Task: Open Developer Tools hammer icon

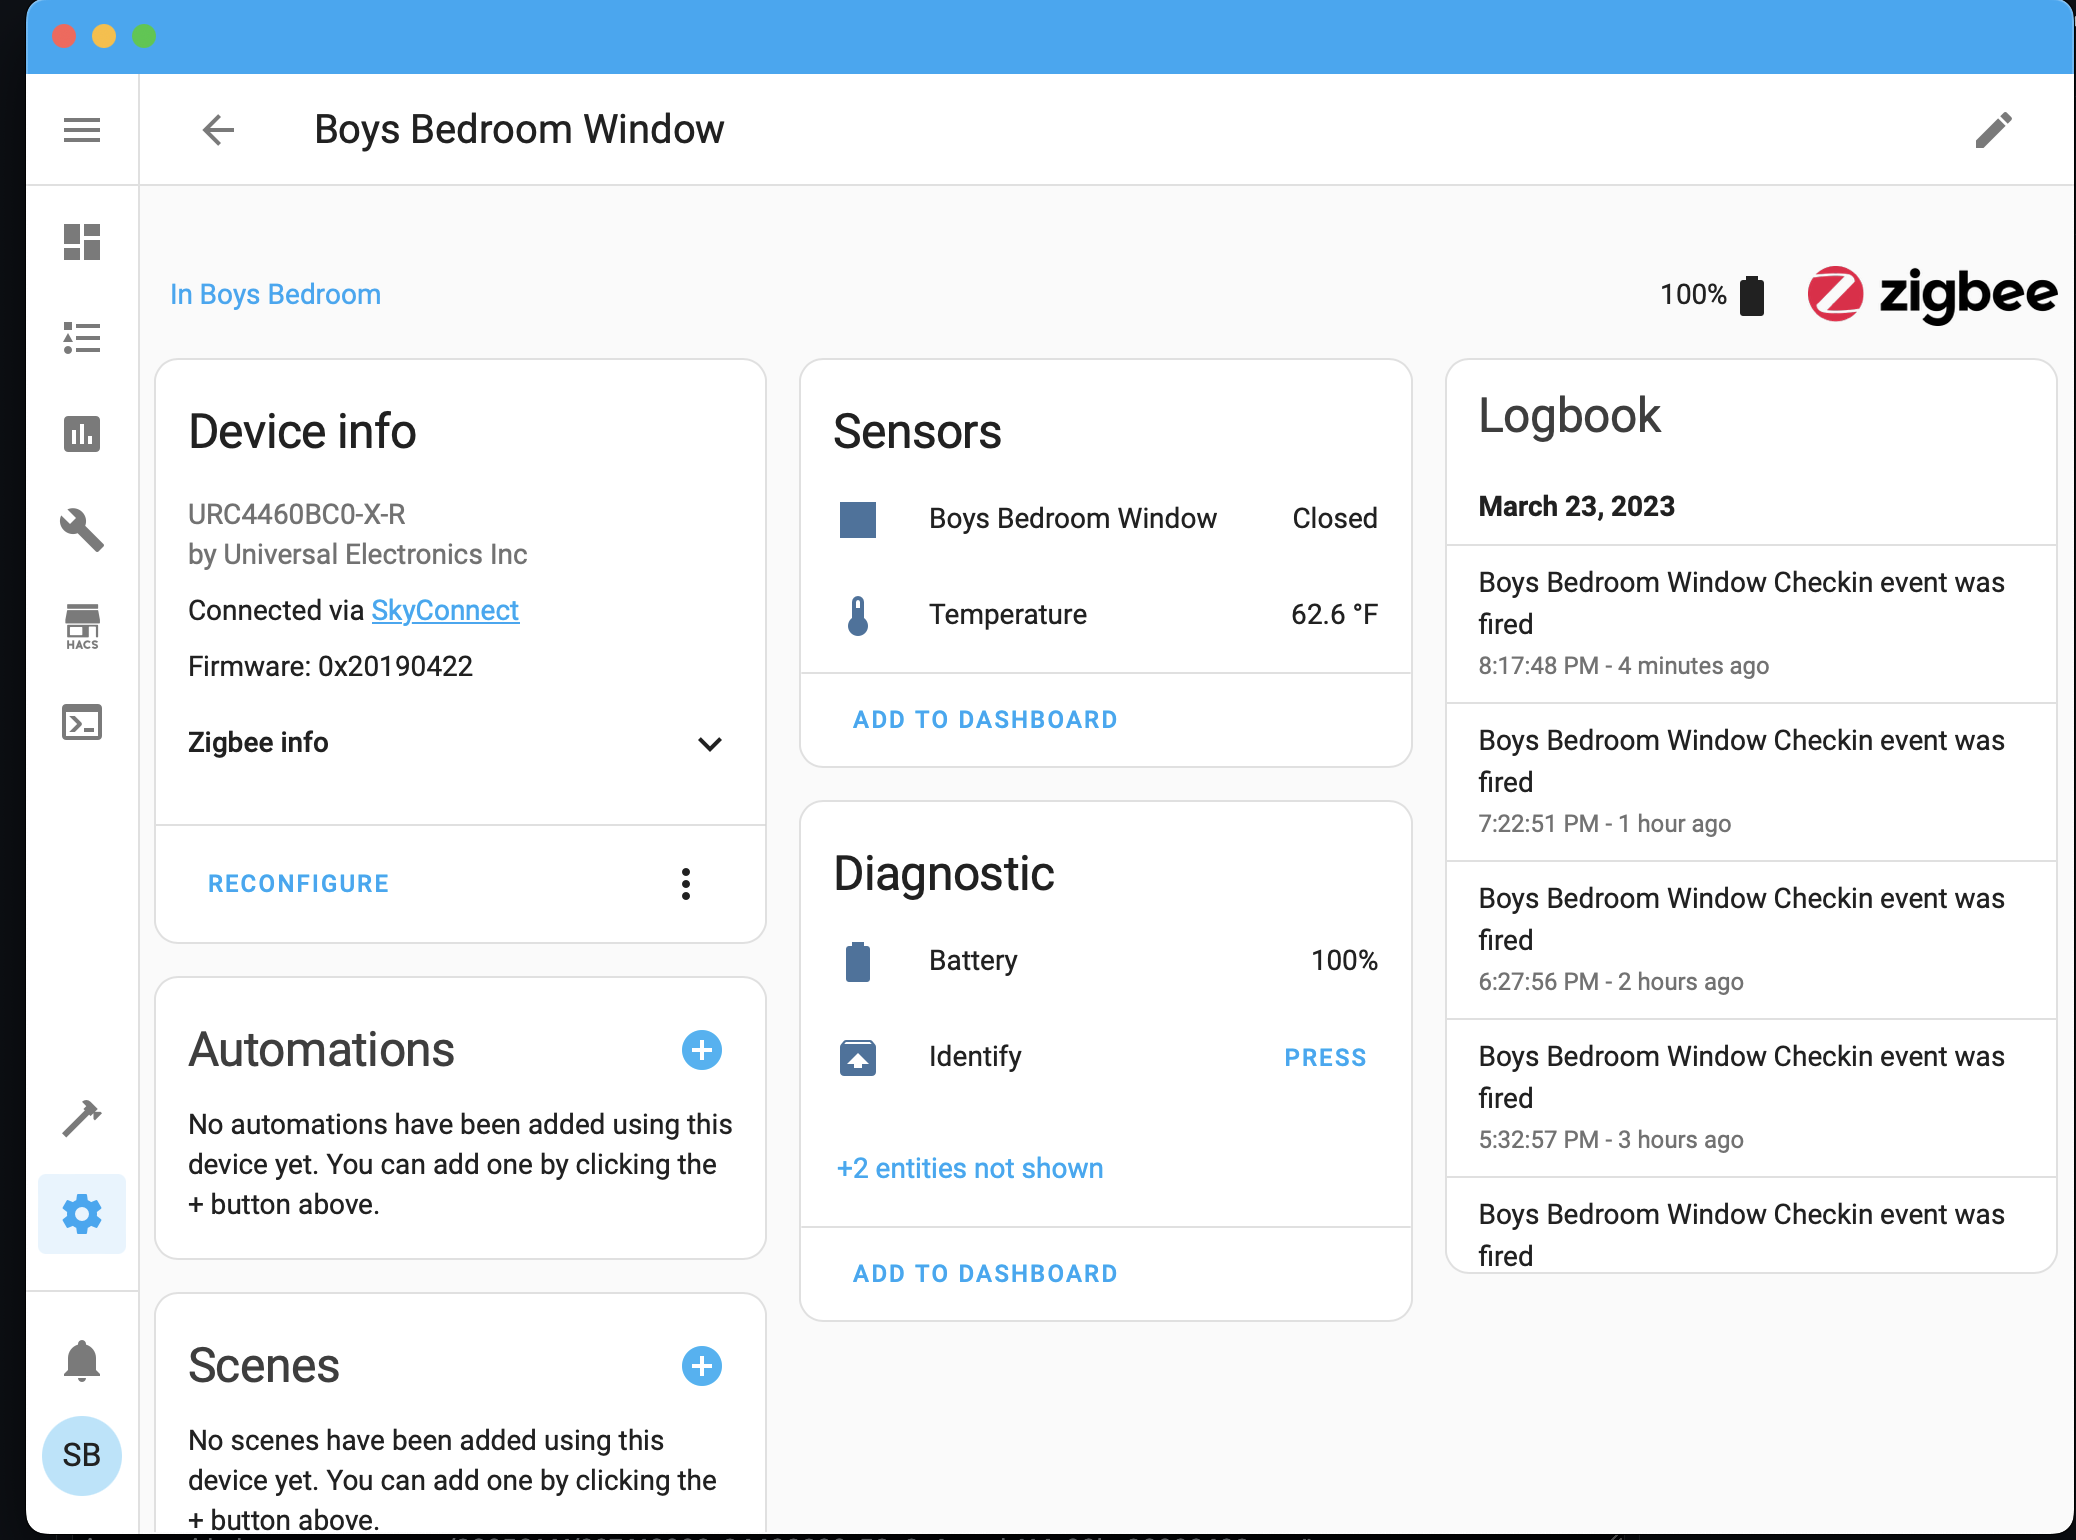Action: click(82, 1118)
